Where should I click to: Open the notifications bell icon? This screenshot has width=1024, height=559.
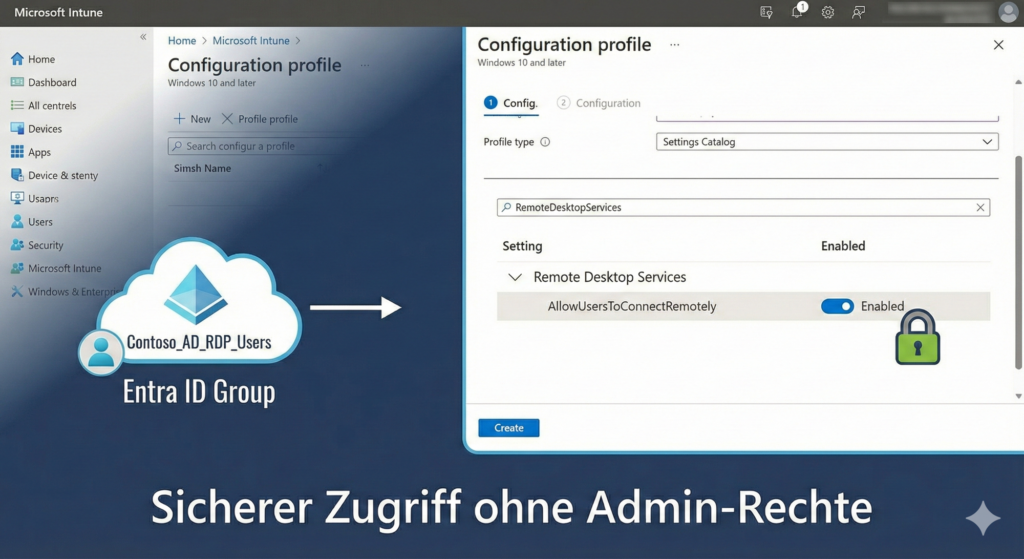coord(798,13)
